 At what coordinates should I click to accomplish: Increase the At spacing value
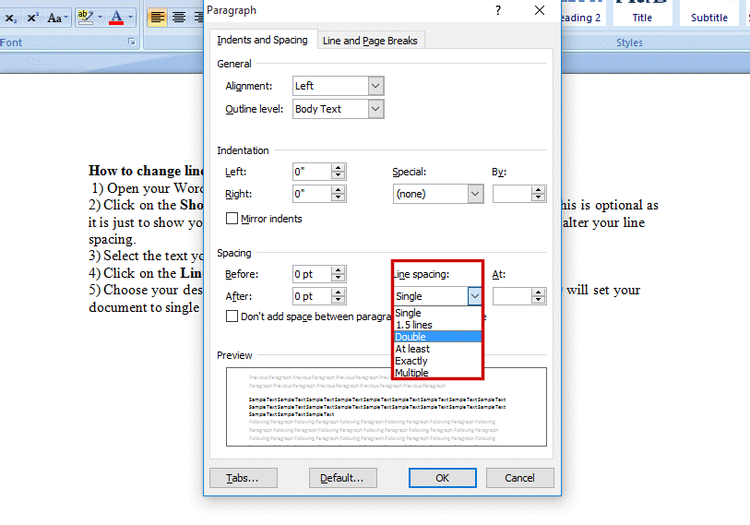(538, 292)
